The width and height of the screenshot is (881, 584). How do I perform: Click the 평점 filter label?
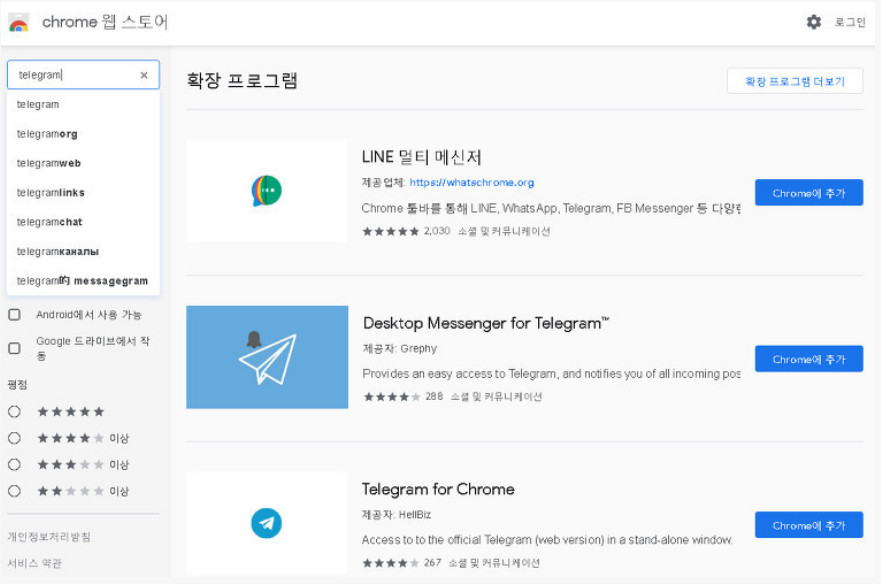coord(17,385)
